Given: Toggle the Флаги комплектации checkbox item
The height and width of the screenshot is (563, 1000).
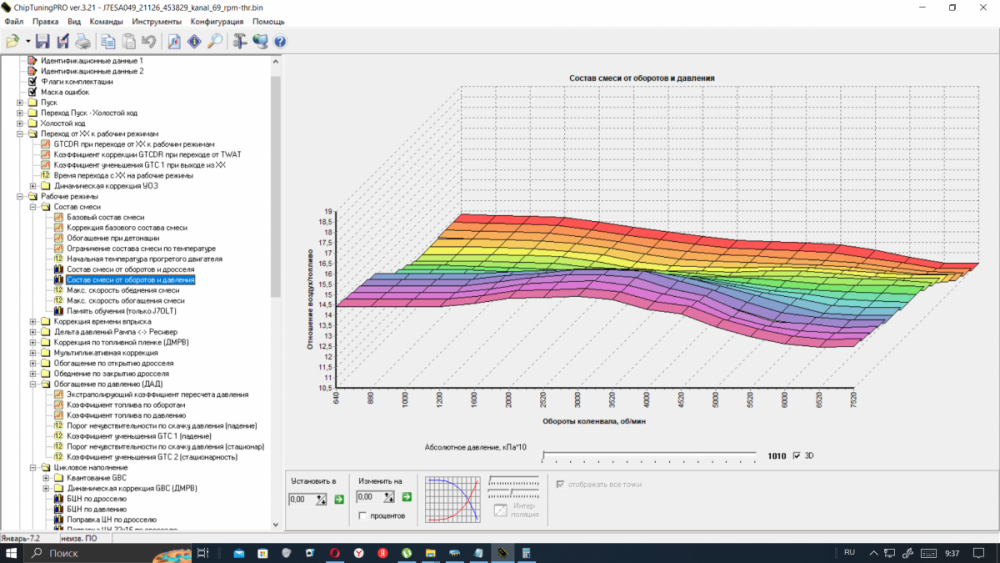Looking at the screenshot, I should click(x=33, y=82).
